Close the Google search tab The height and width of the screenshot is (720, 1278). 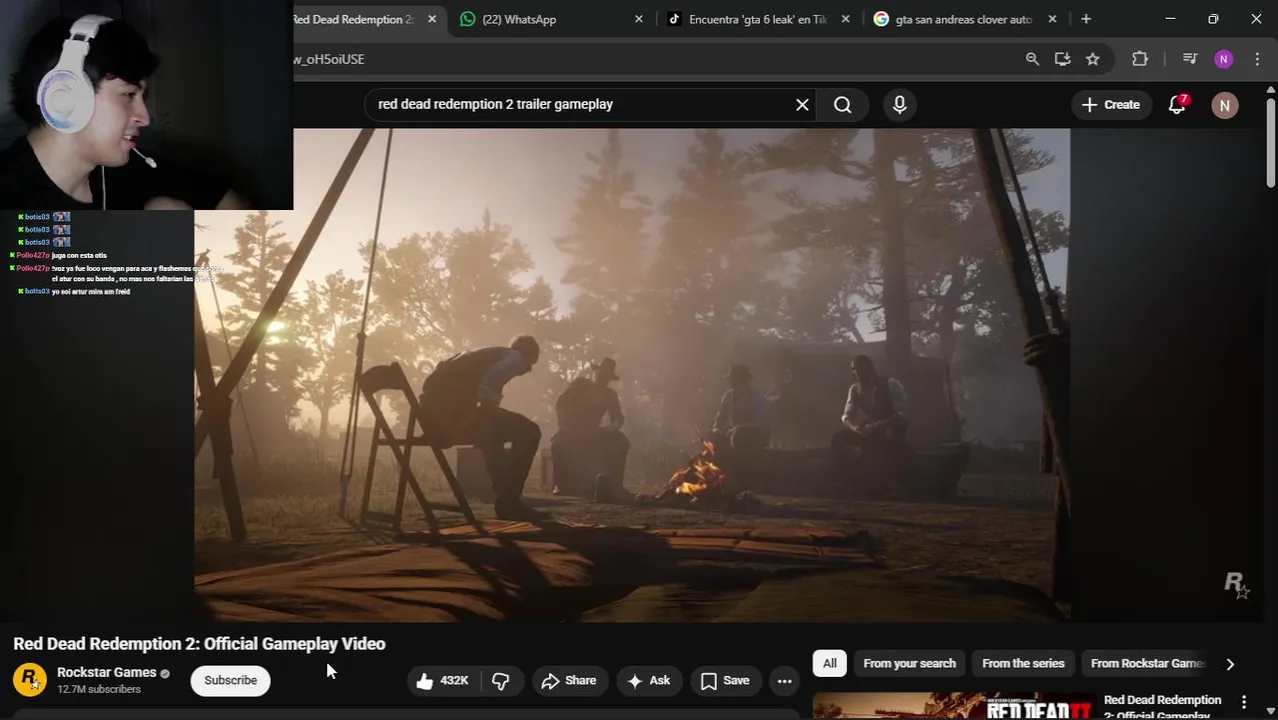pyautogui.click(x=1052, y=19)
